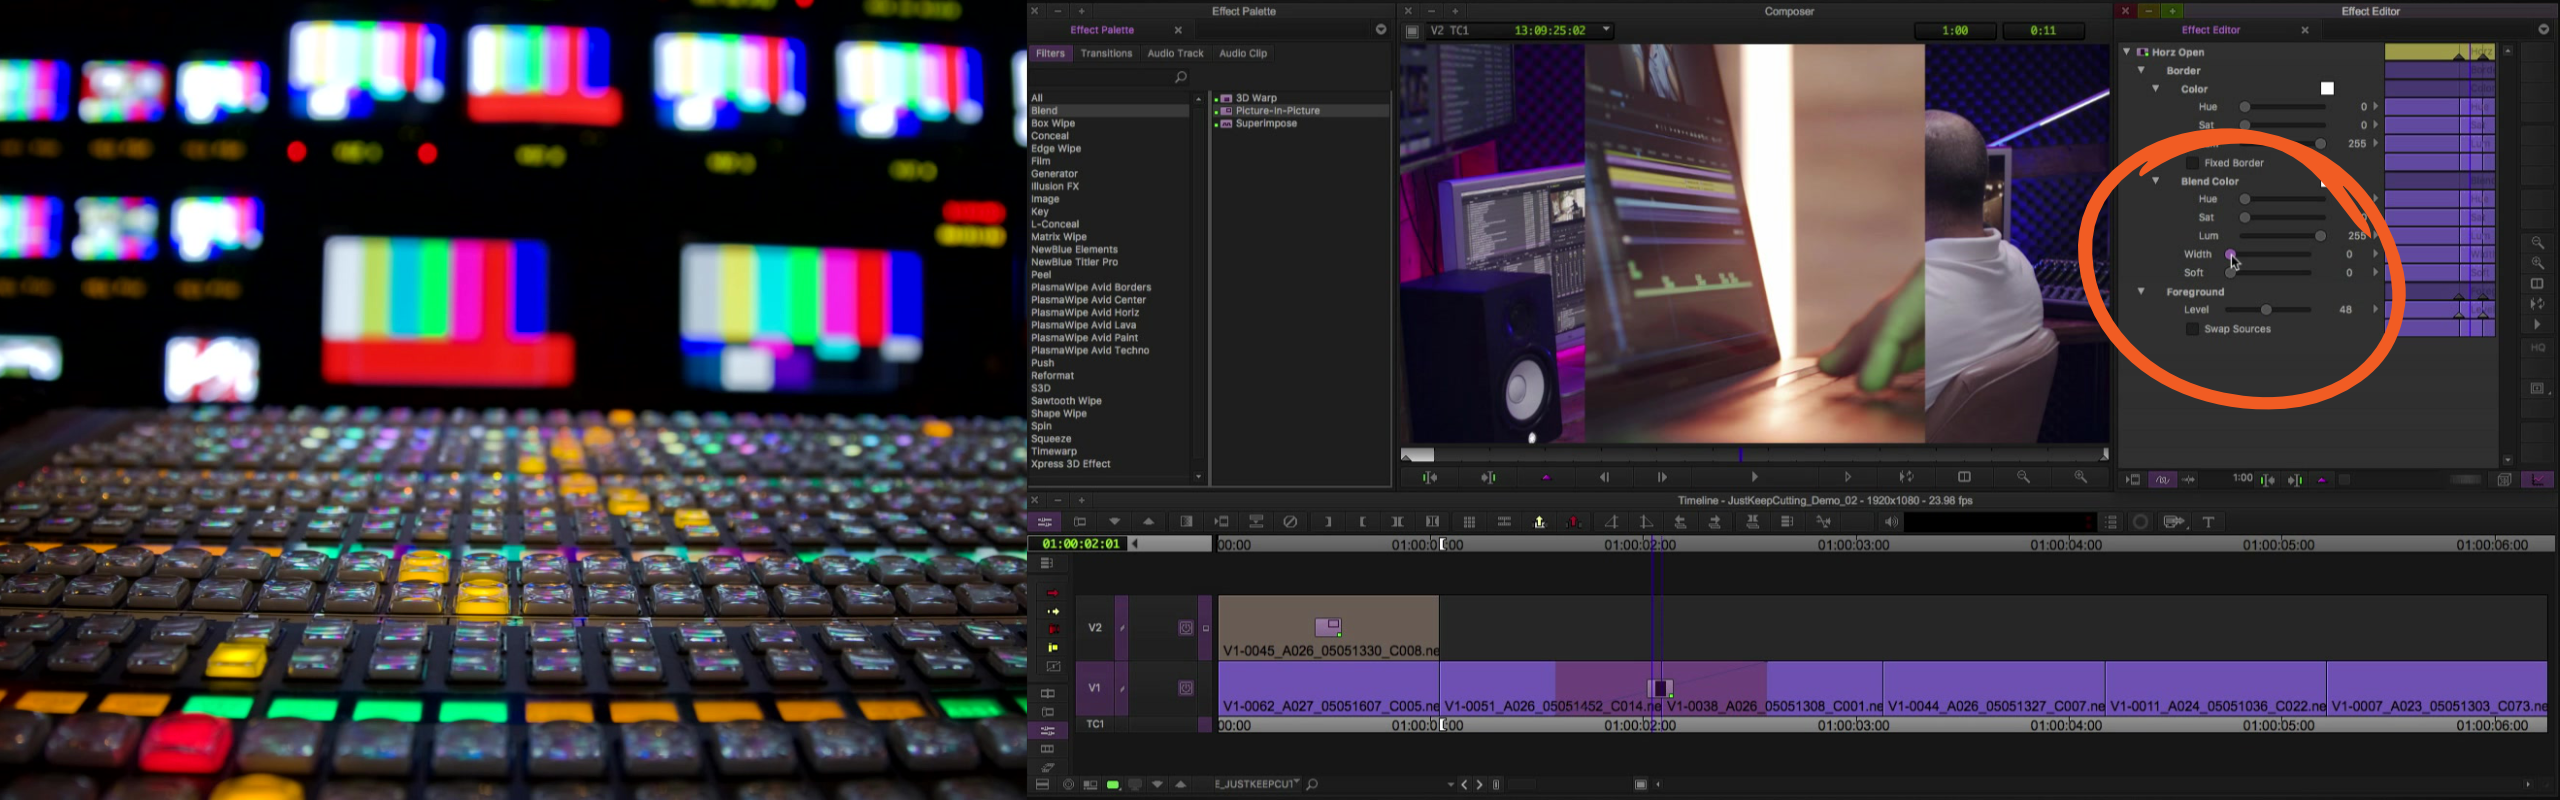Enable the Fixed Border checkbox
This screenshot has width=2560, height=800.
(x=2192, y=163)
